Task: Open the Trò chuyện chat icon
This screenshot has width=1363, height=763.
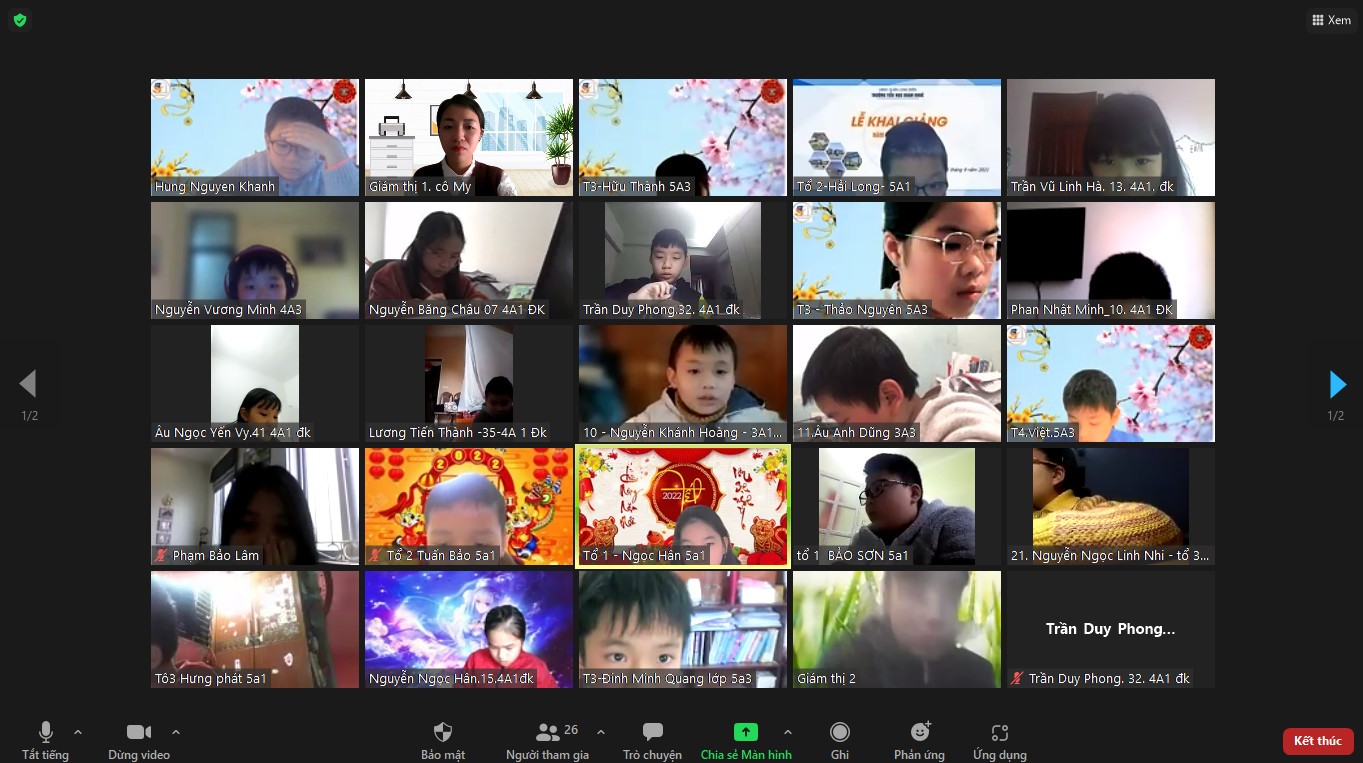Action: [x=652, y=733]
